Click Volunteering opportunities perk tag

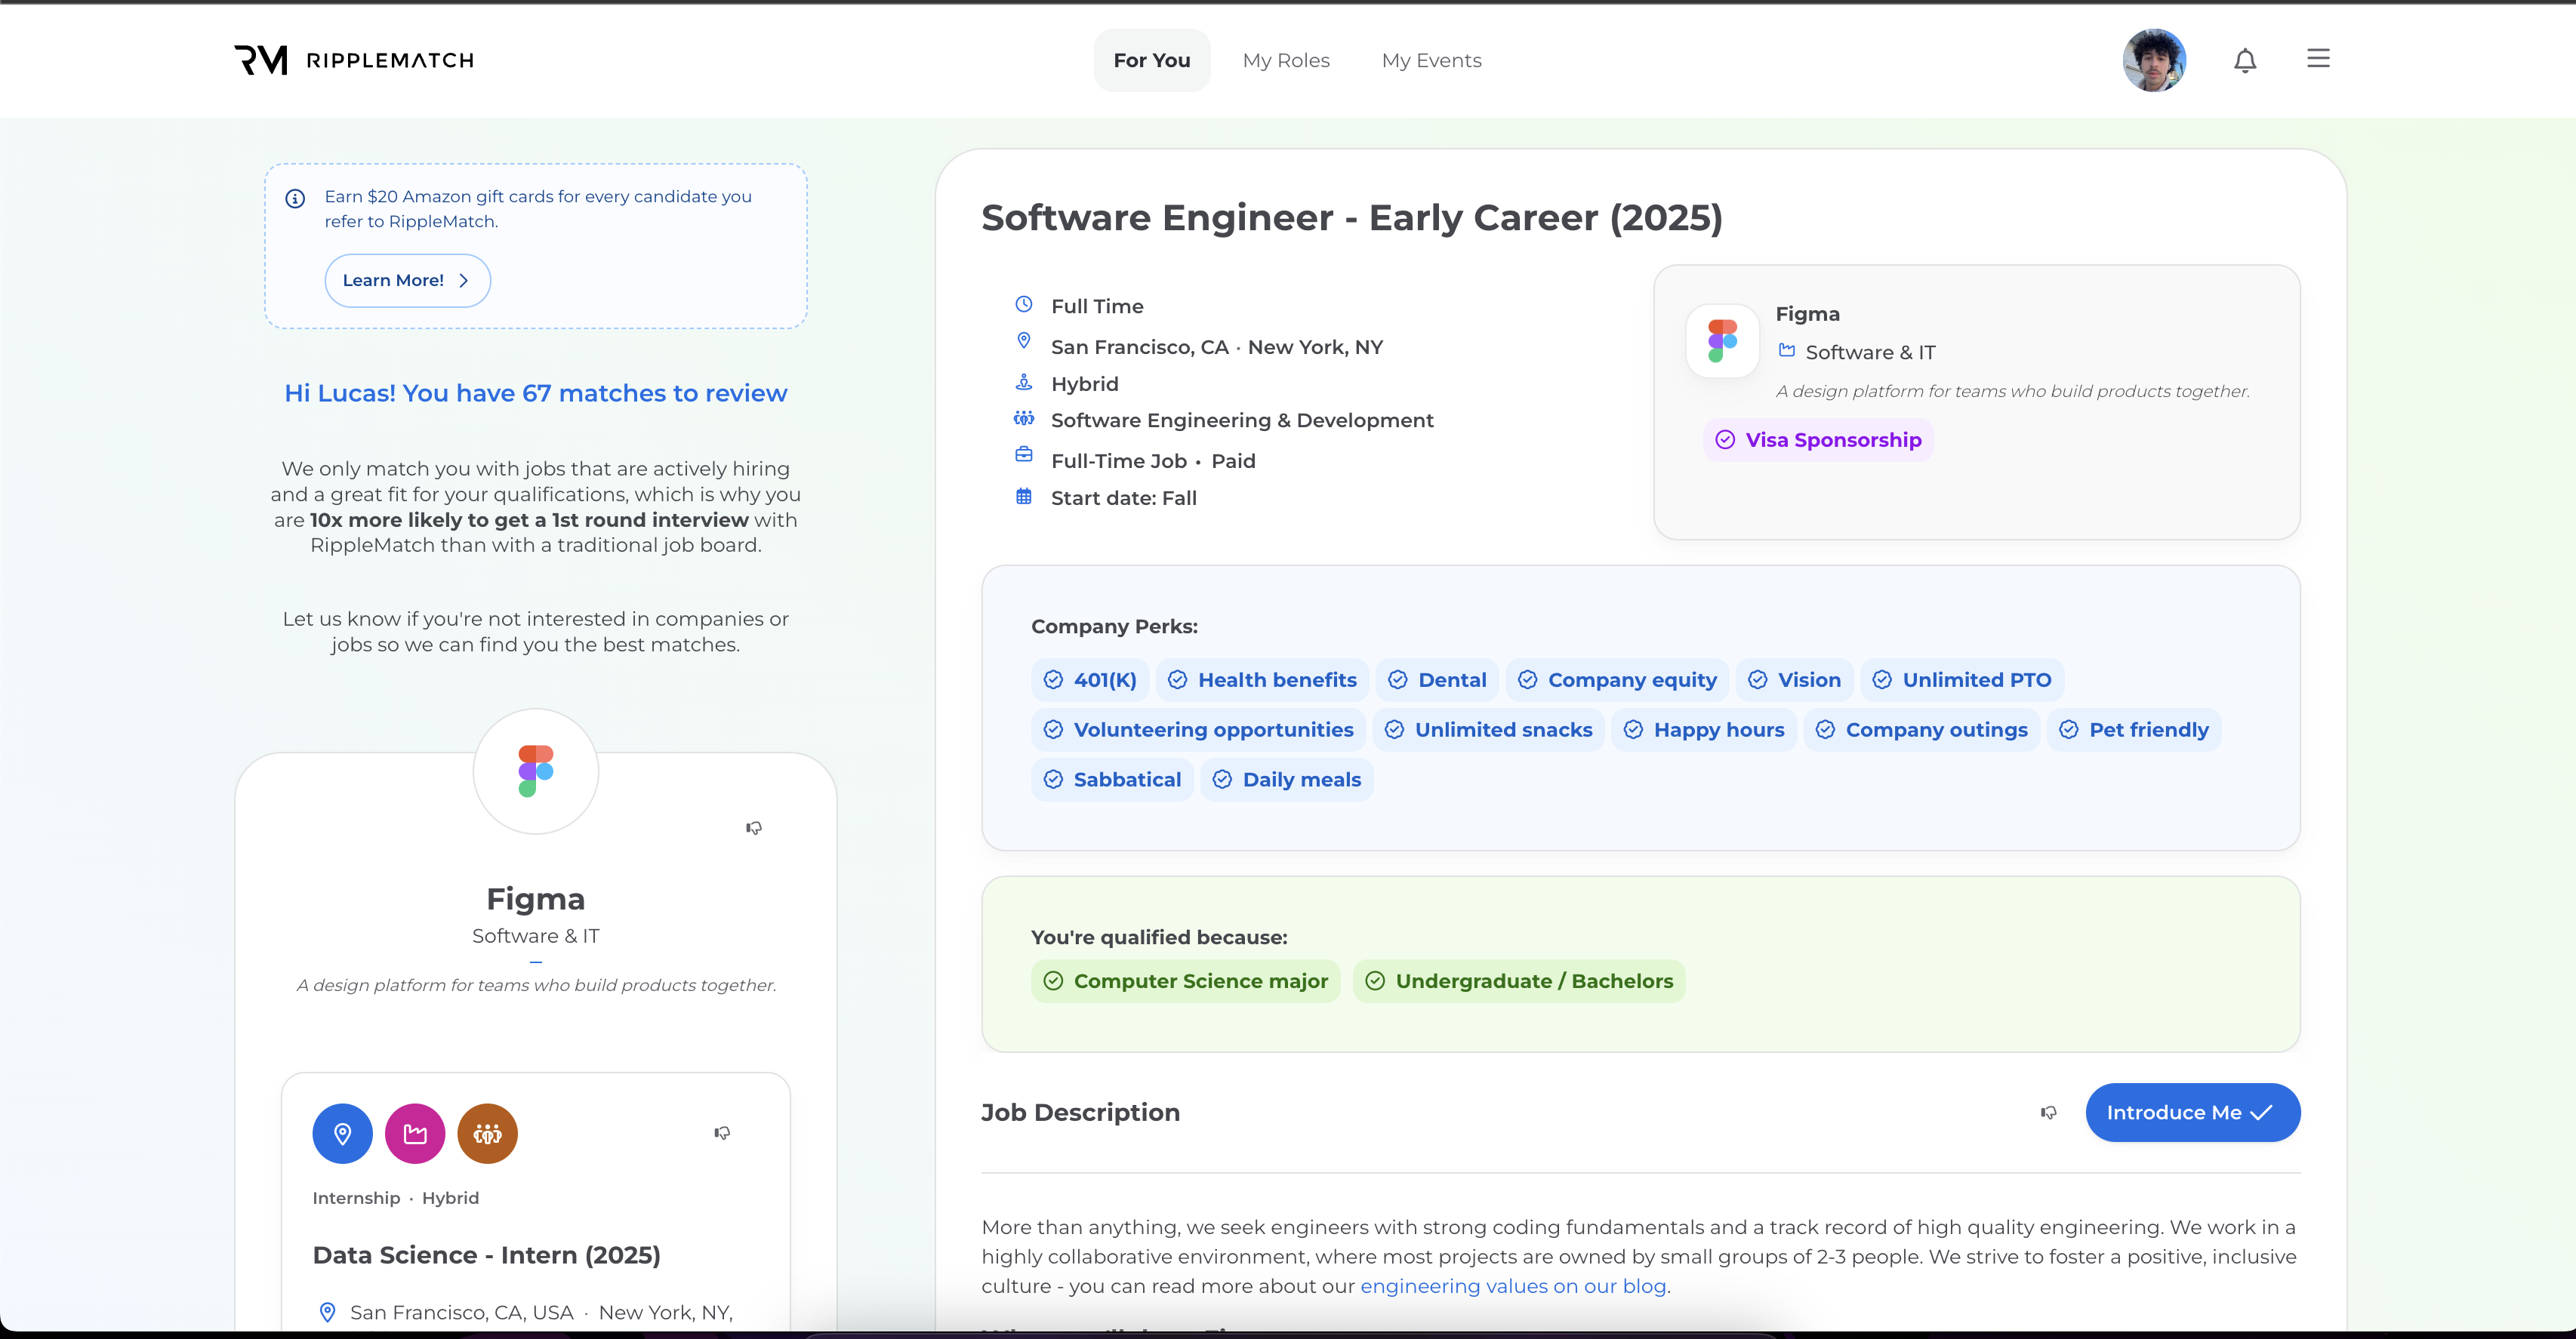pyautogui.click(x=1198, y=730)
